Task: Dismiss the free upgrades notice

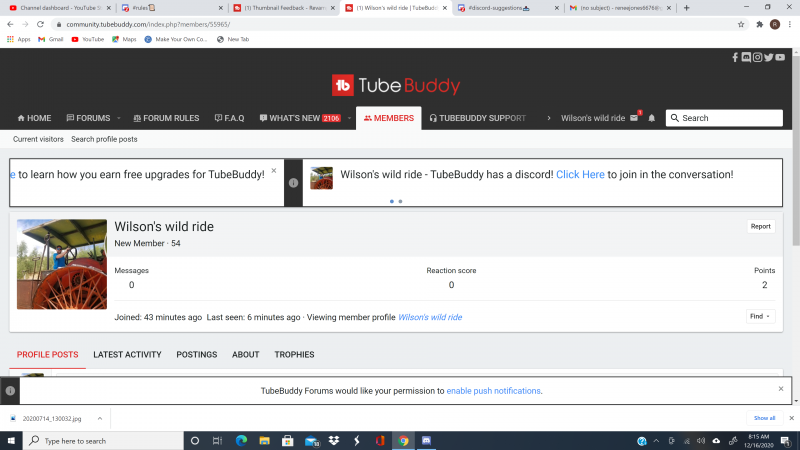Action: [x=274, y=170]
